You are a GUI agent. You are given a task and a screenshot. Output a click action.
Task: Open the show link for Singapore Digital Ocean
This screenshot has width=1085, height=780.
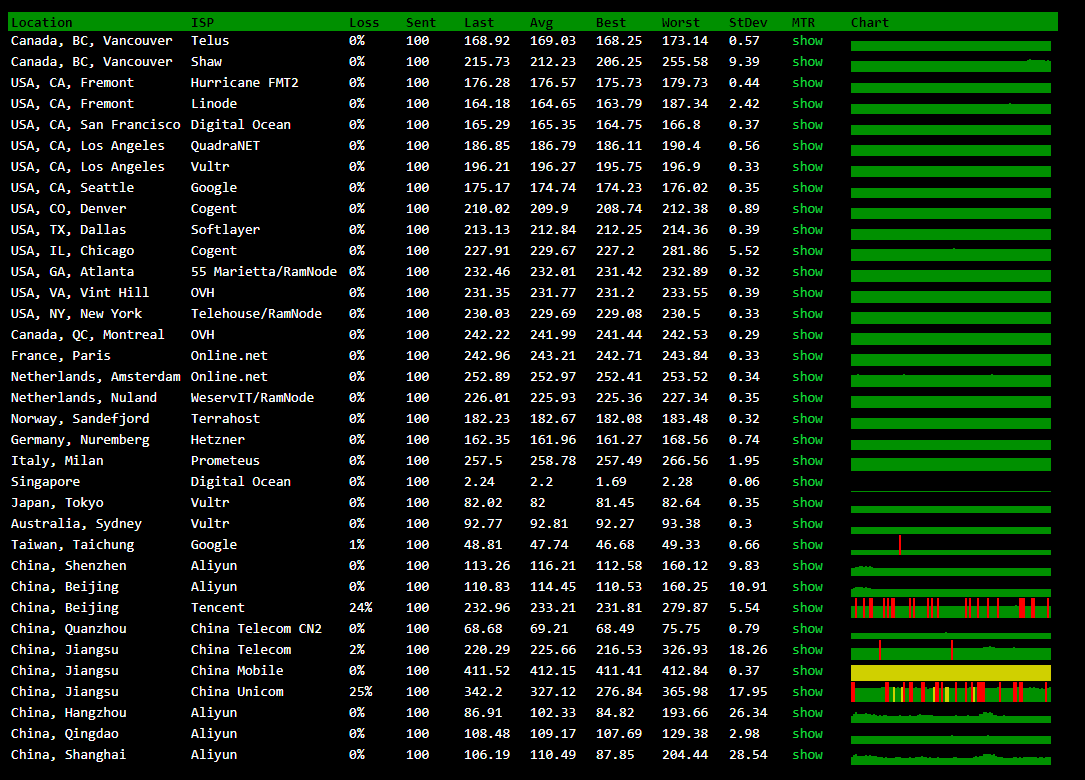tap(808, 482)
